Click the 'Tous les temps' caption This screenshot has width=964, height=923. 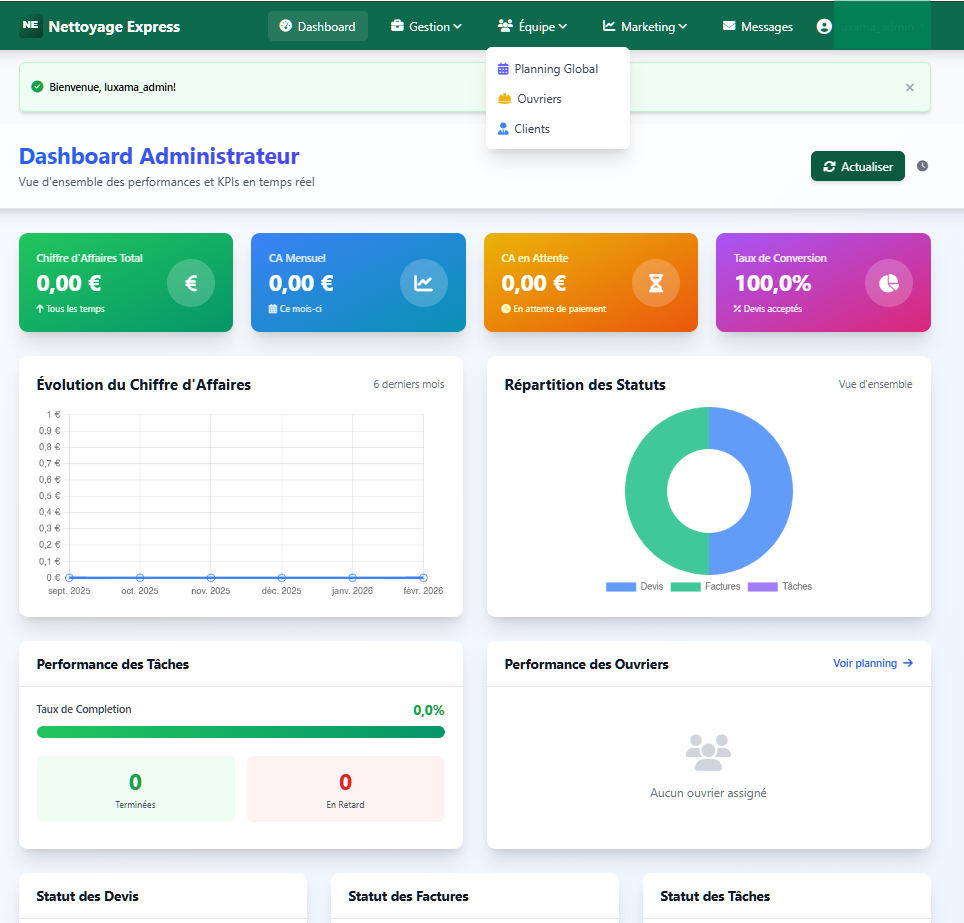coord(76,309)
